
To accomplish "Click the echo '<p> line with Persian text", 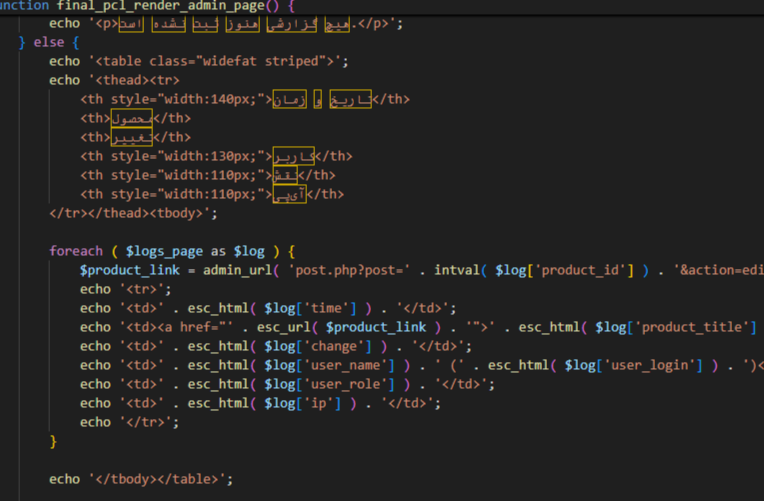I will 226,23.
